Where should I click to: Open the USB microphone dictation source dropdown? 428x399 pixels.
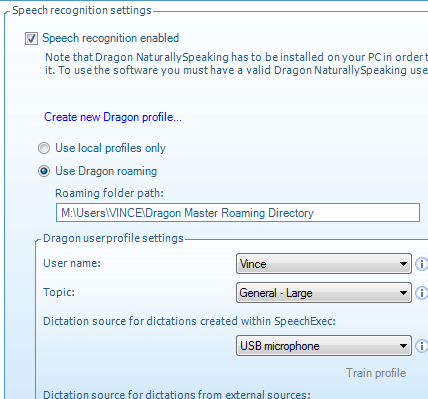(x=324, y=346)
